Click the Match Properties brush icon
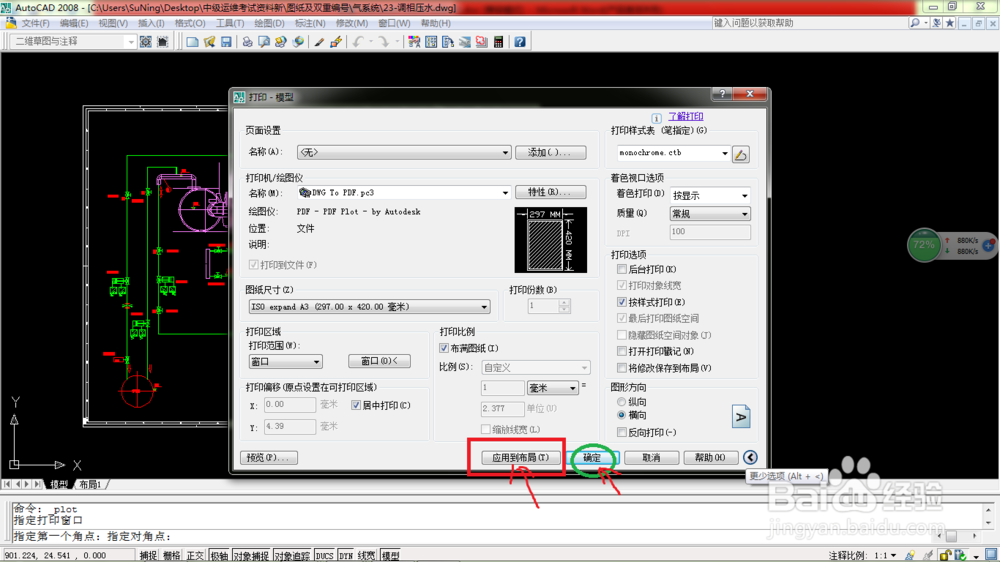Screen dimensions: 1000x562 pos(319,41)
